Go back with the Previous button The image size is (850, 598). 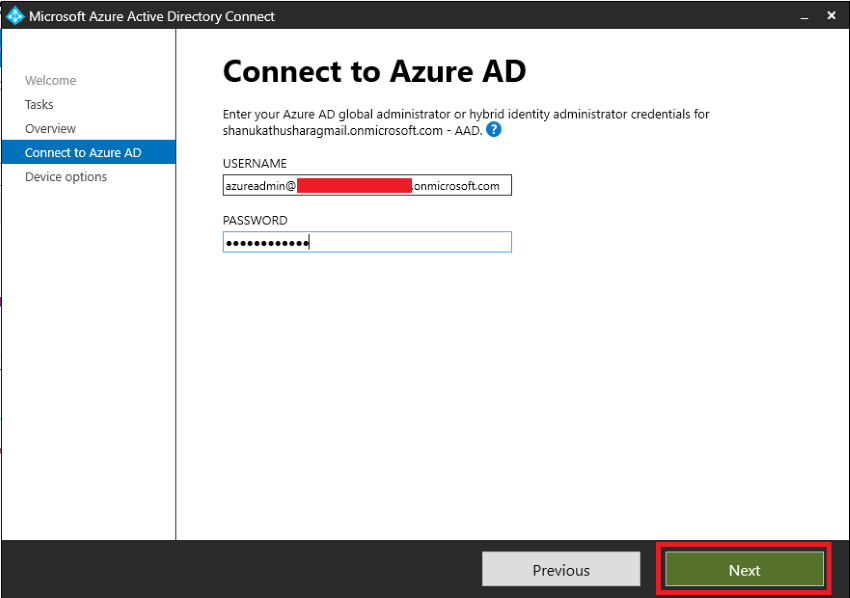[x=561, y=570]
